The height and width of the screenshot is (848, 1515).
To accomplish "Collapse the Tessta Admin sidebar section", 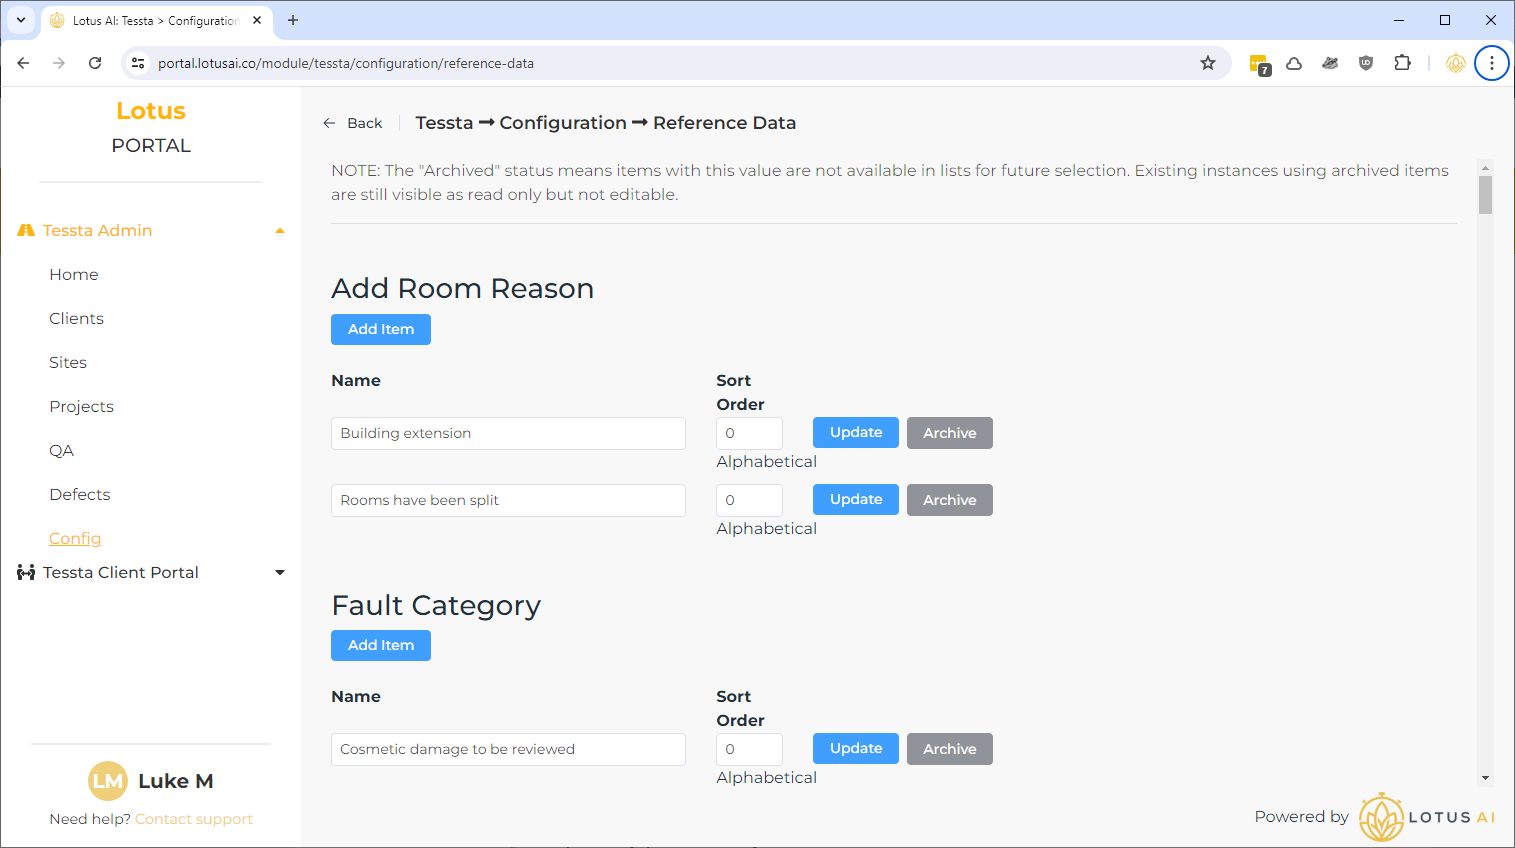I will pyautogui.click(x=280, y=231).
